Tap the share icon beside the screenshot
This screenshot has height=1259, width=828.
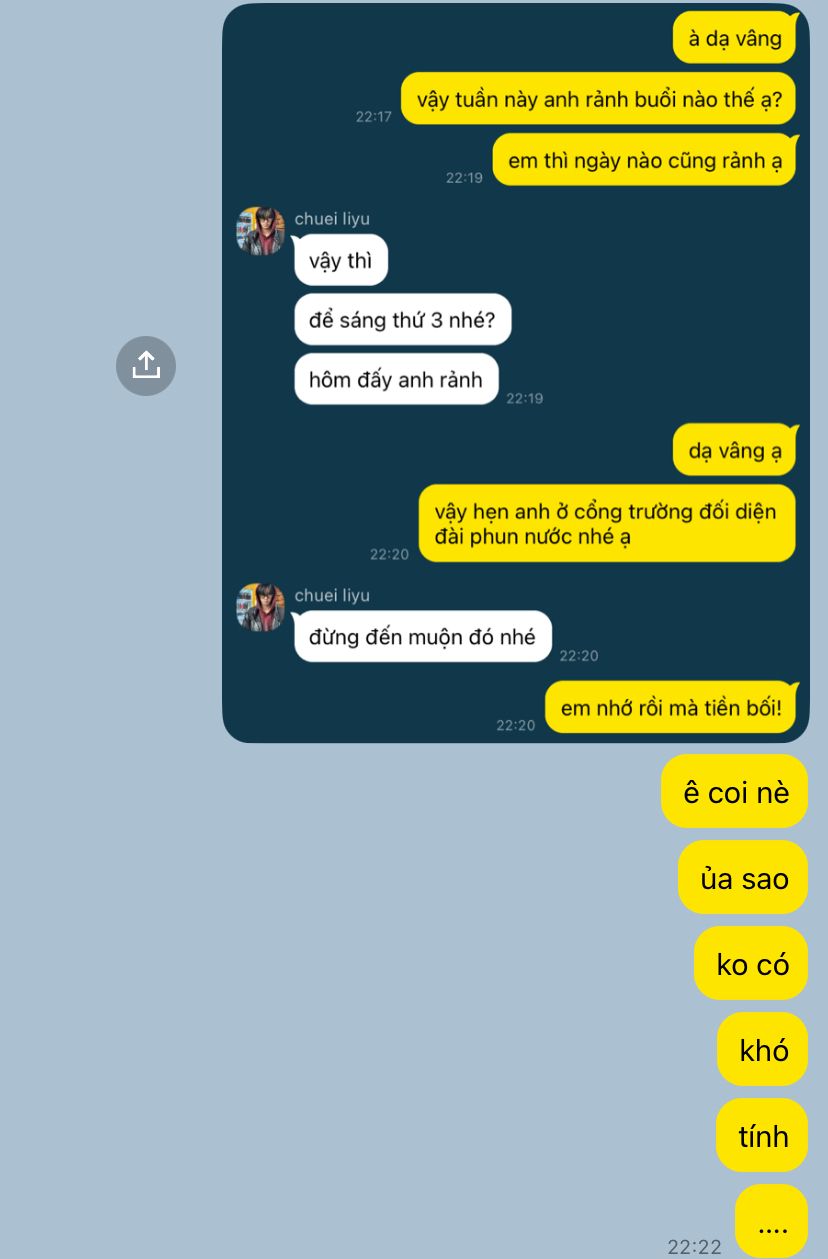coord(146,366)
